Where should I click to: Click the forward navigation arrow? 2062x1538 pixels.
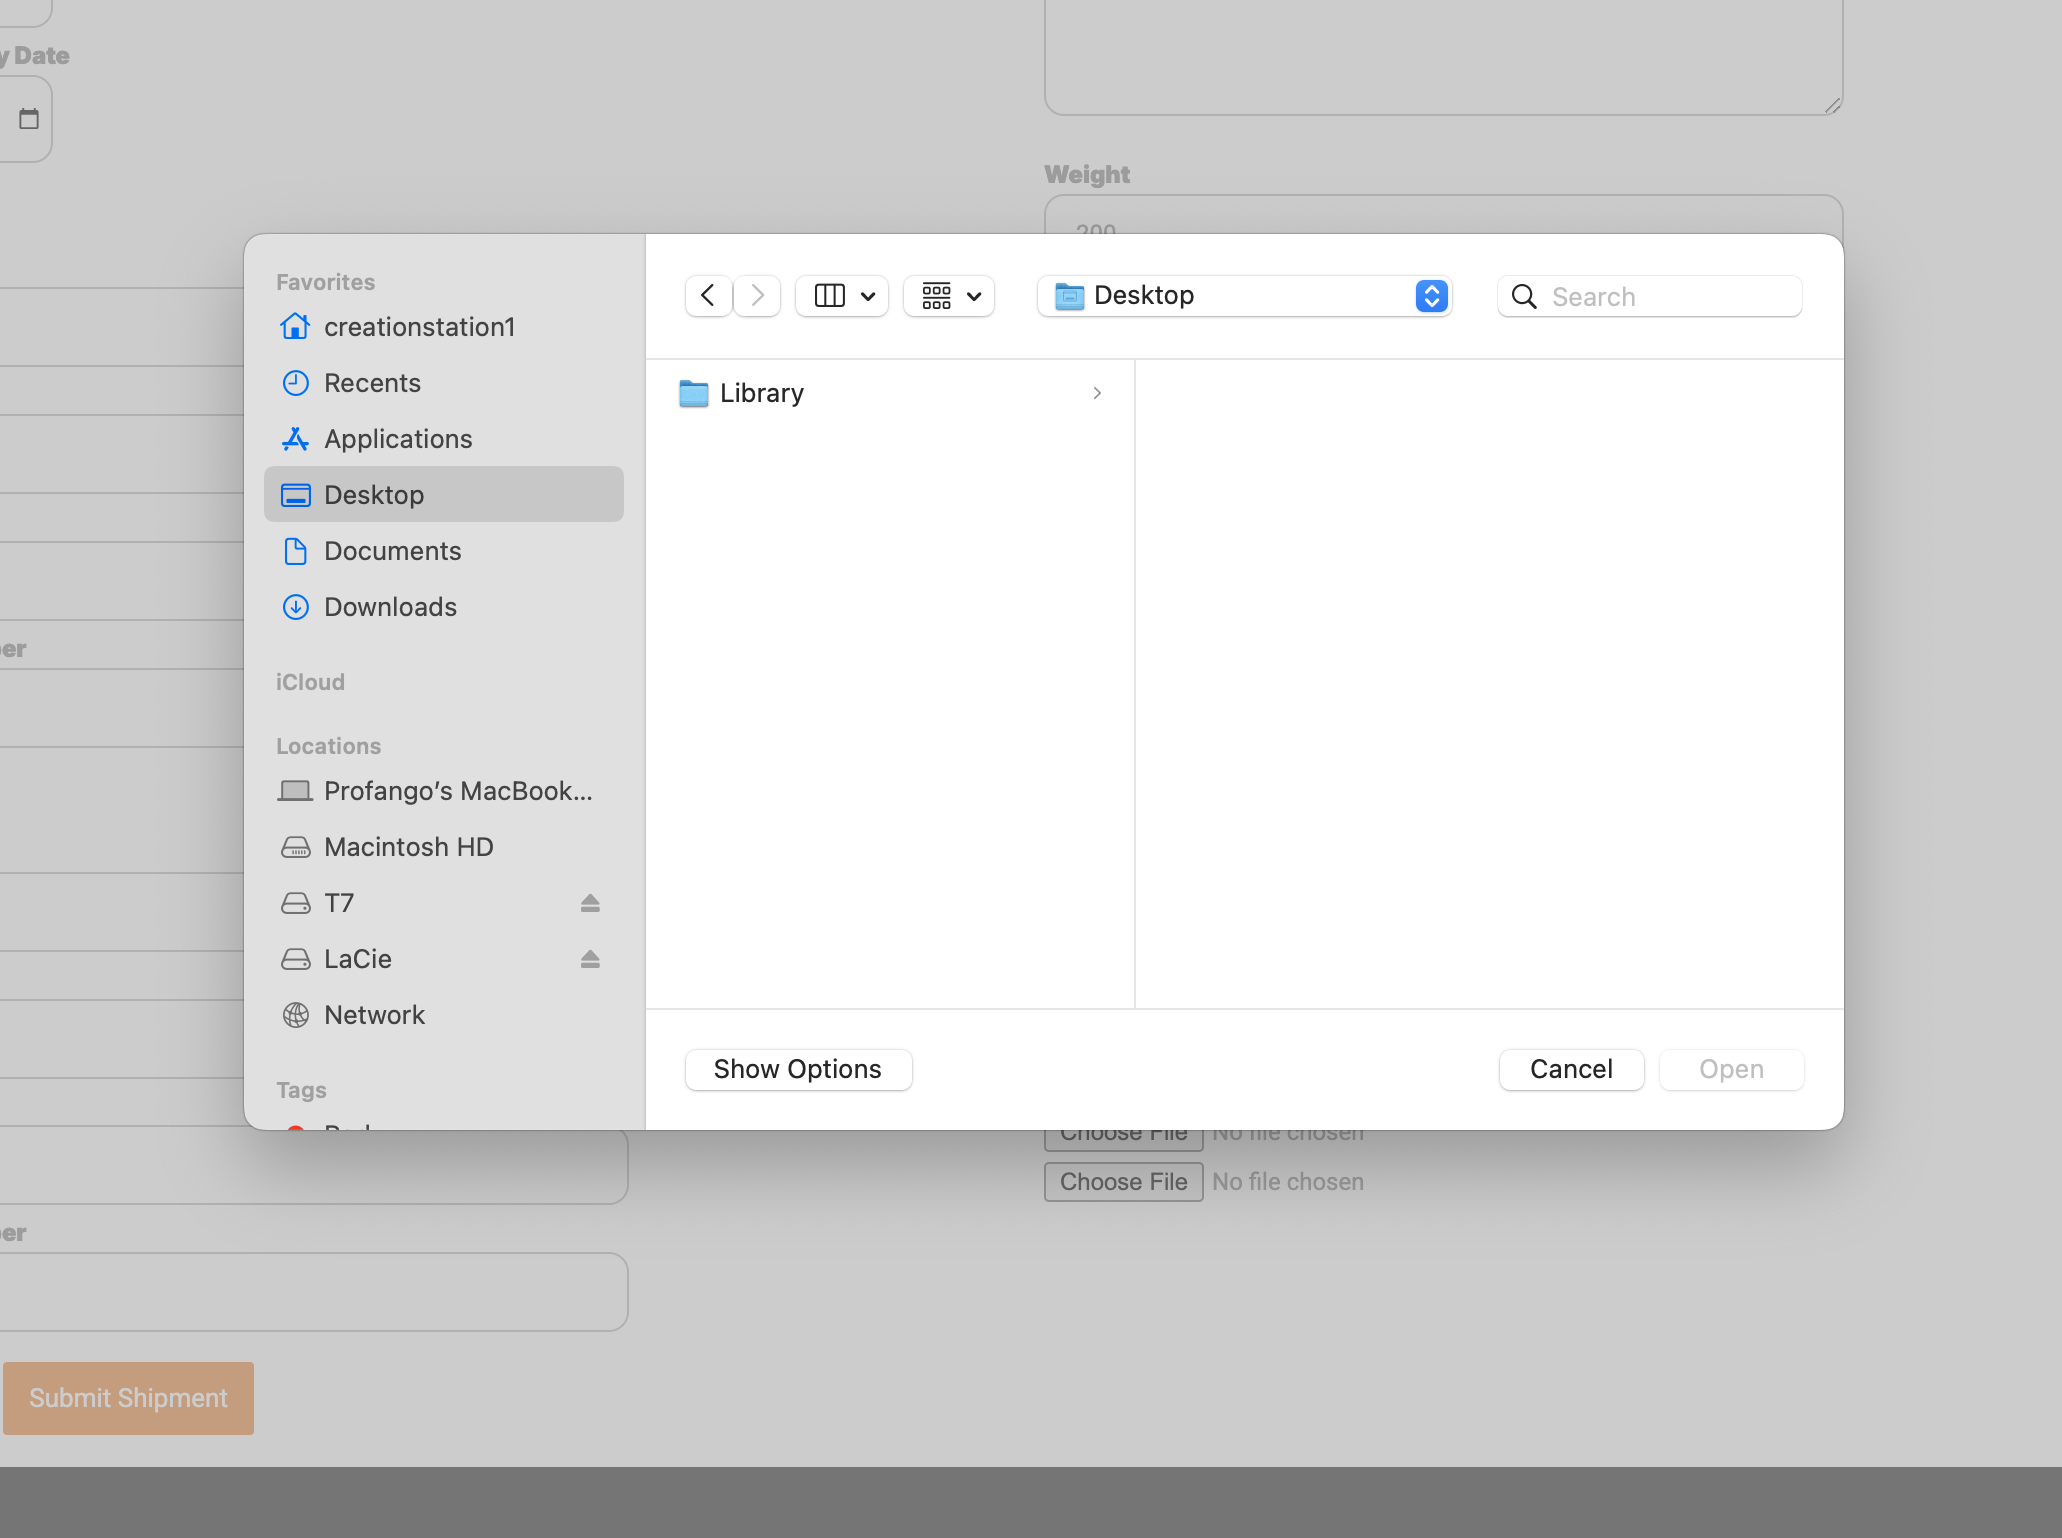757,296
